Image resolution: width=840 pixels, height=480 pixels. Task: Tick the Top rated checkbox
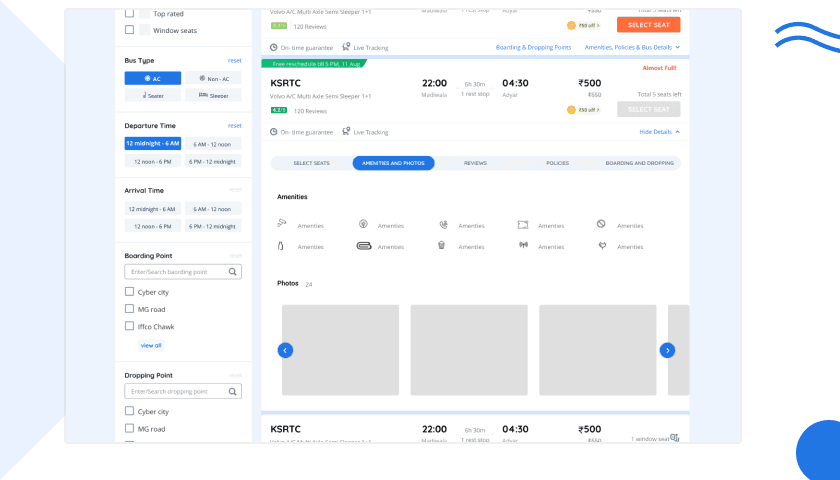click(129, 13)
